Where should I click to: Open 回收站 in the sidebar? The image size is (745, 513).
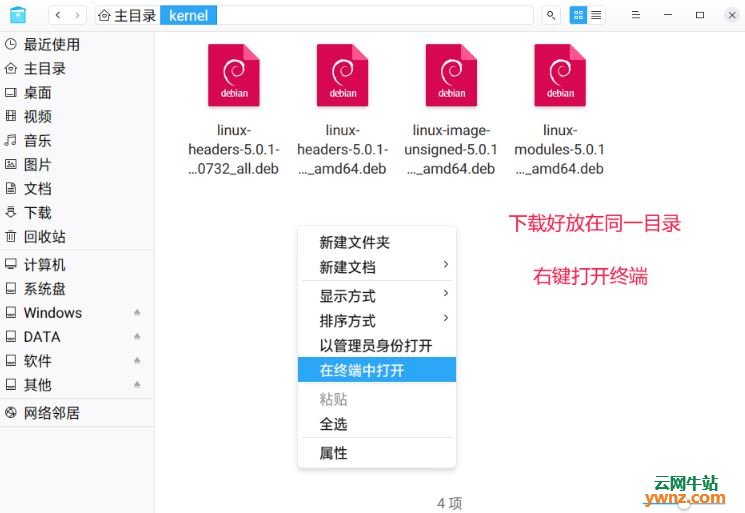[77, 237]
